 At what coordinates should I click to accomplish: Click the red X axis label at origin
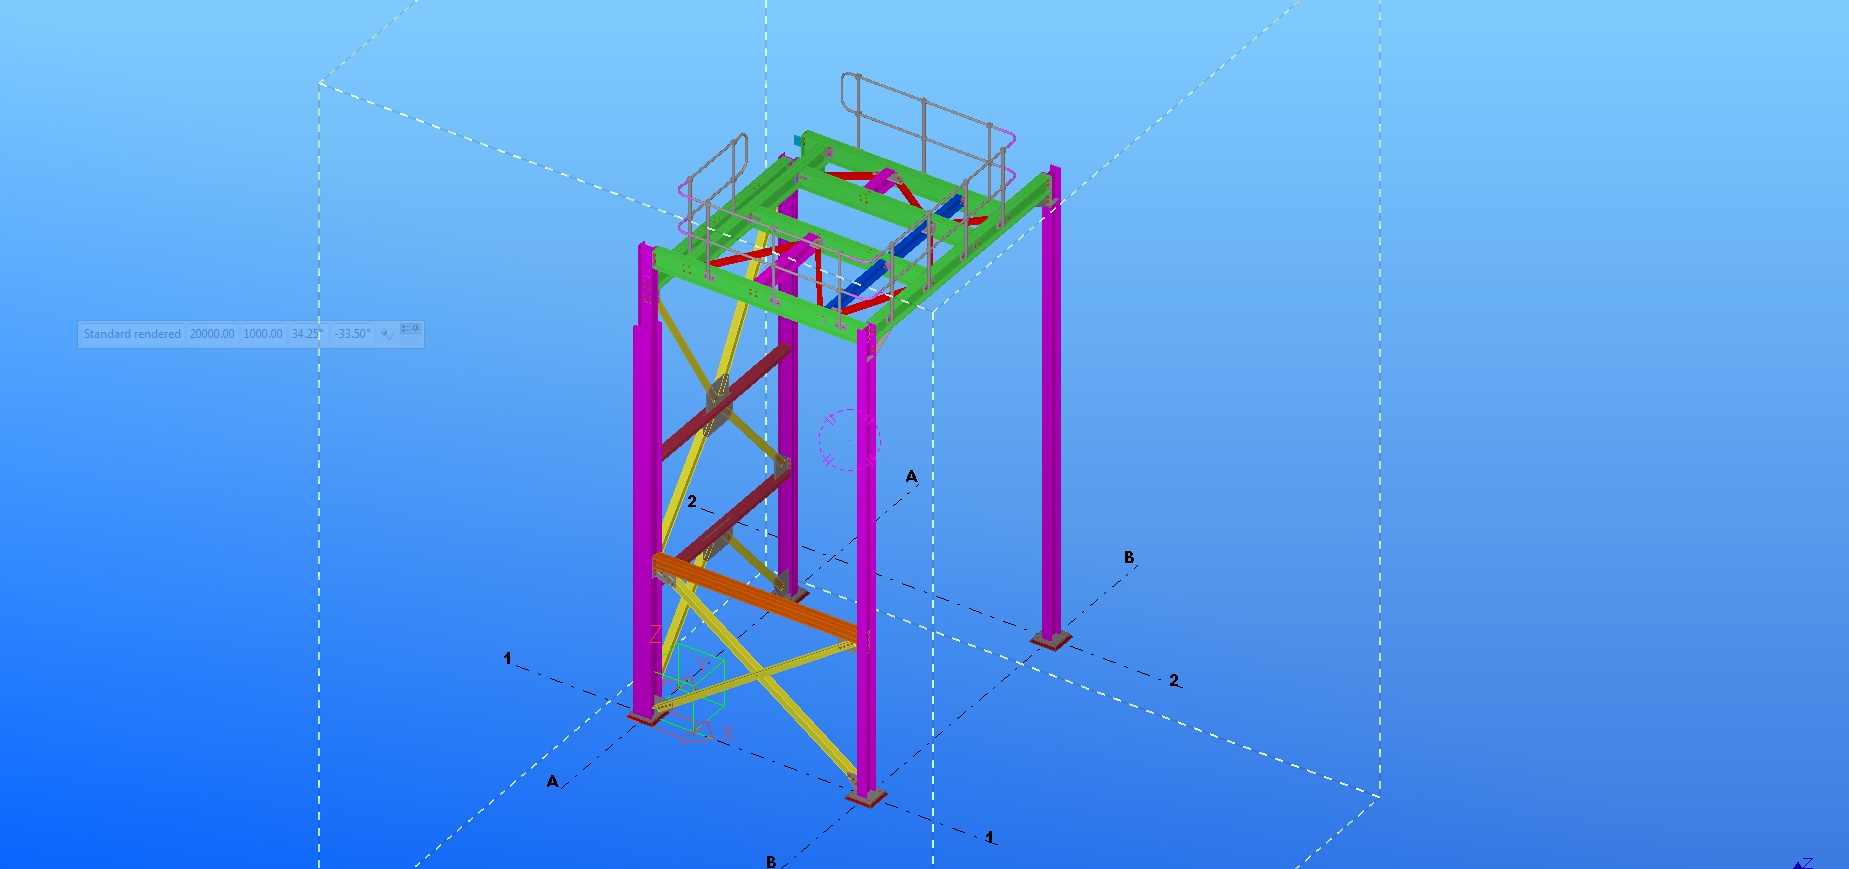(x=727, y=733)
